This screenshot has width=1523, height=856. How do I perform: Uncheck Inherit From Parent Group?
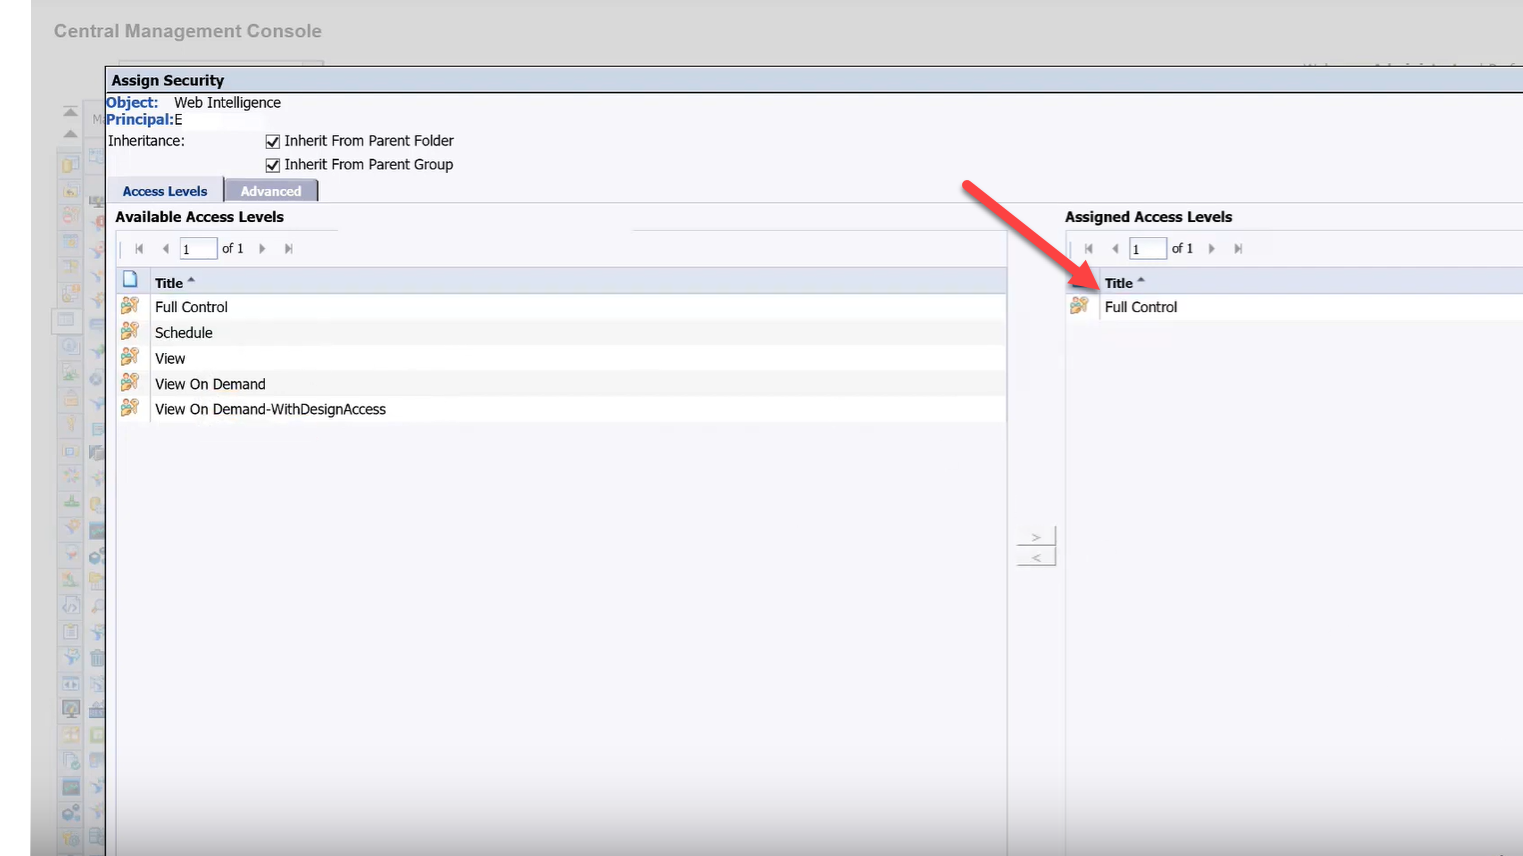pos(272,165)
